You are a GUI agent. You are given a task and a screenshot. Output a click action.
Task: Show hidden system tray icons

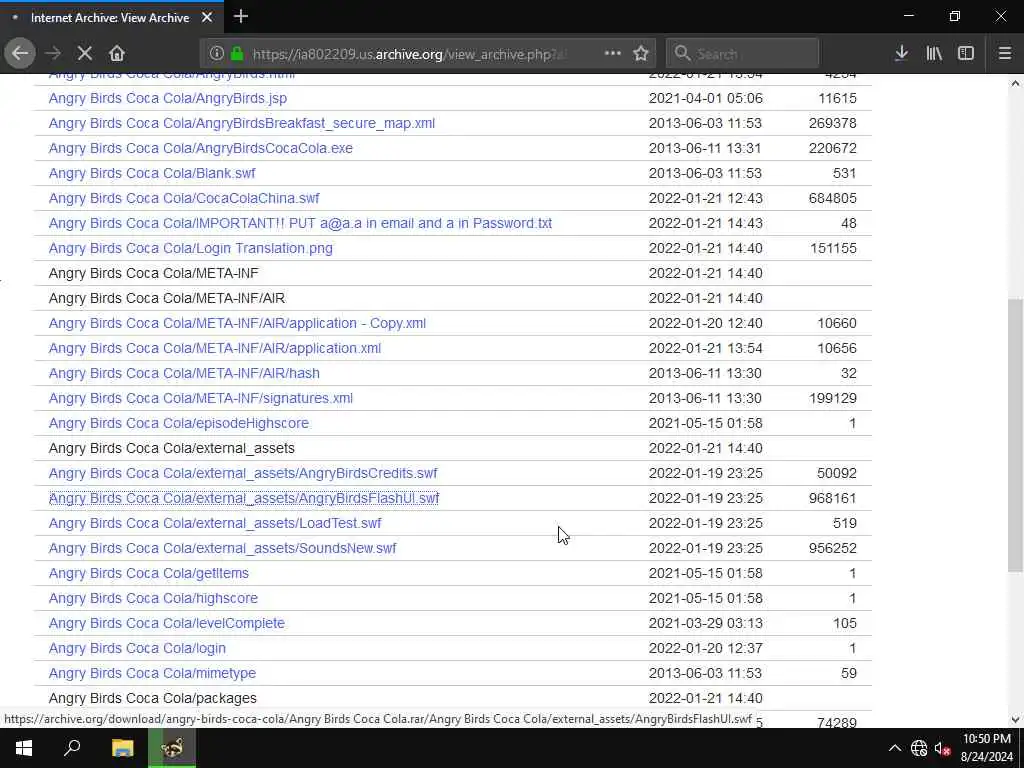coord(895,748)
